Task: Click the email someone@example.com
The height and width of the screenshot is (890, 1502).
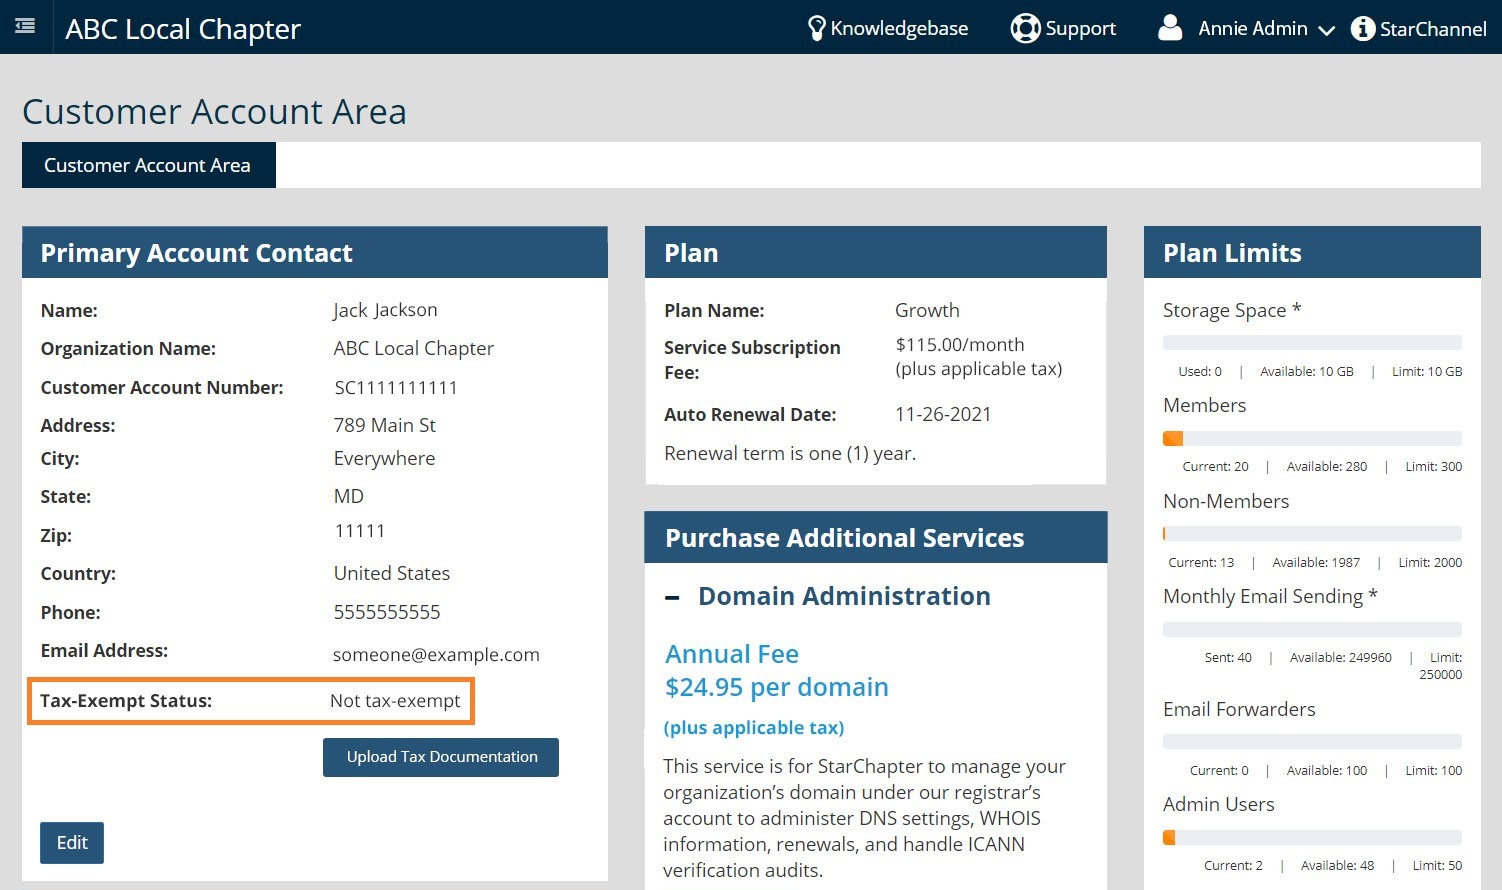Action: (436, 655)
